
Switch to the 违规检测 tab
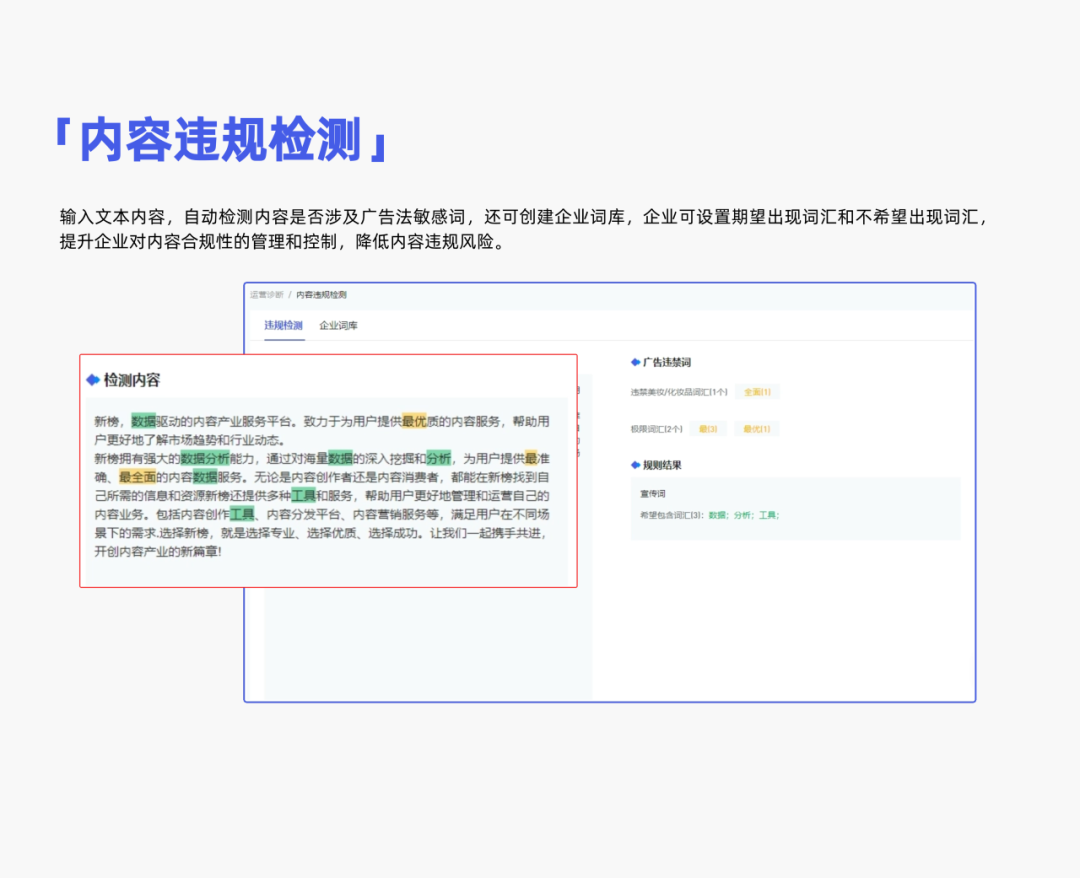tap(283, 325)
